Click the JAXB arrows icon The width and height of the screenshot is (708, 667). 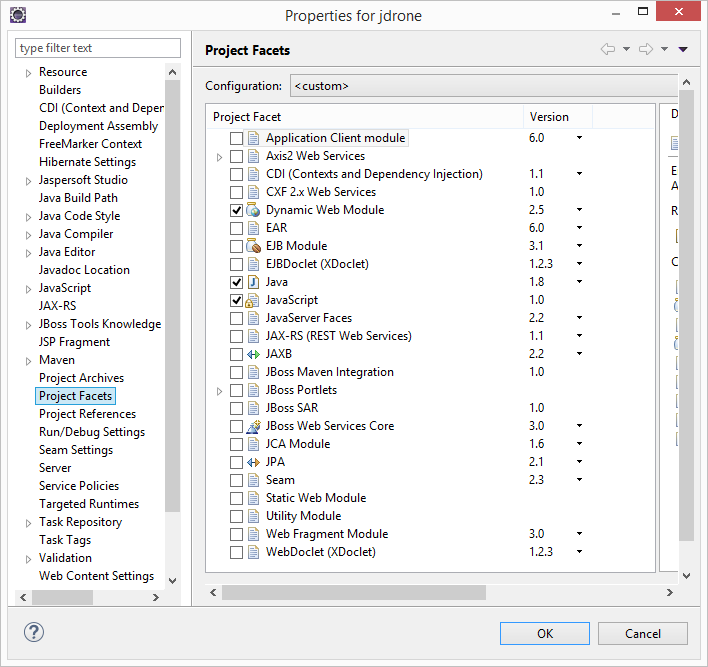[253, 354]
